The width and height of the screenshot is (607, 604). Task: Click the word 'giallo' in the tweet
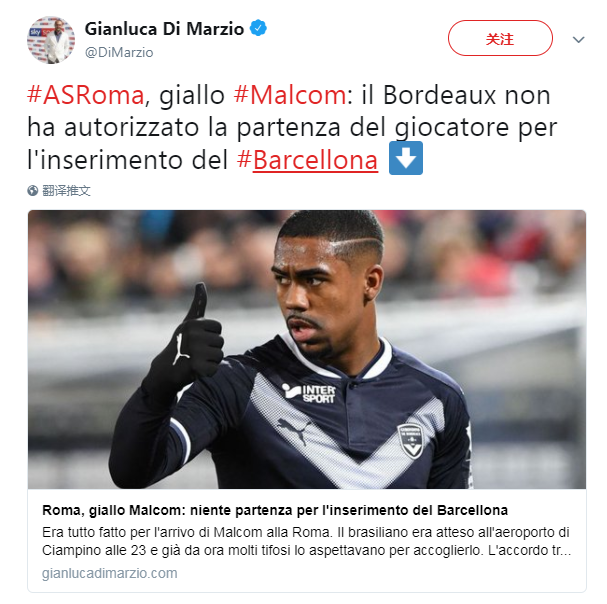tap(192, 96)
